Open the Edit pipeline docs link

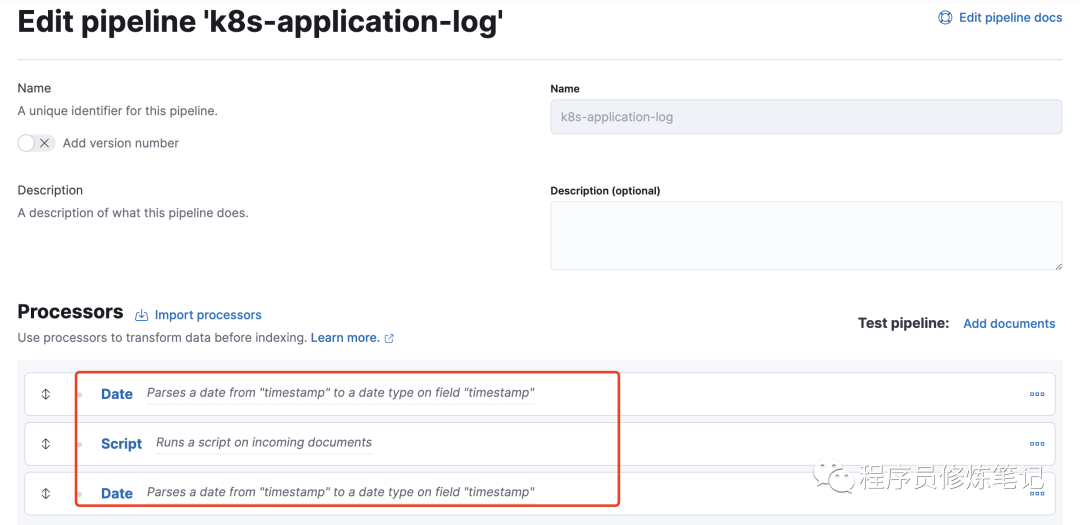pos(1010,18)
